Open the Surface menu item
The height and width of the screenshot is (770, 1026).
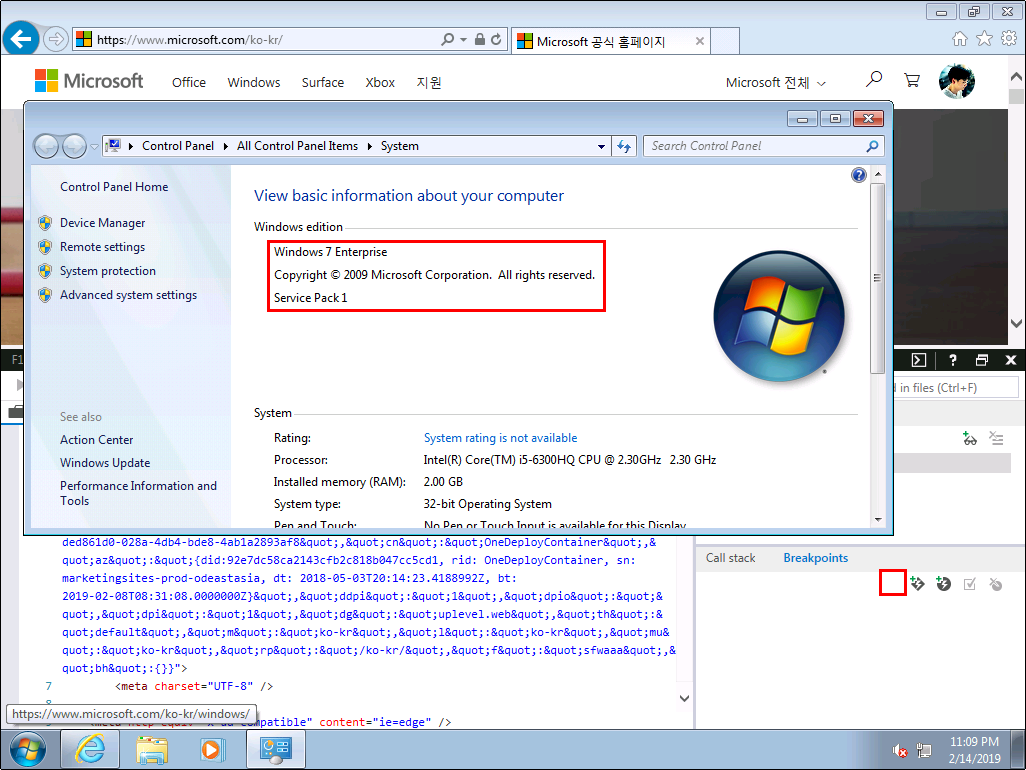(323, 82)
